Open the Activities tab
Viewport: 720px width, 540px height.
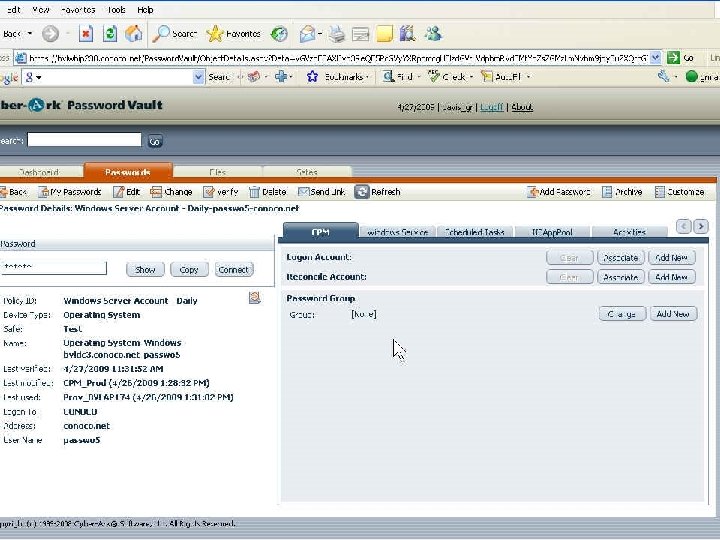click(x=629, y=232)
